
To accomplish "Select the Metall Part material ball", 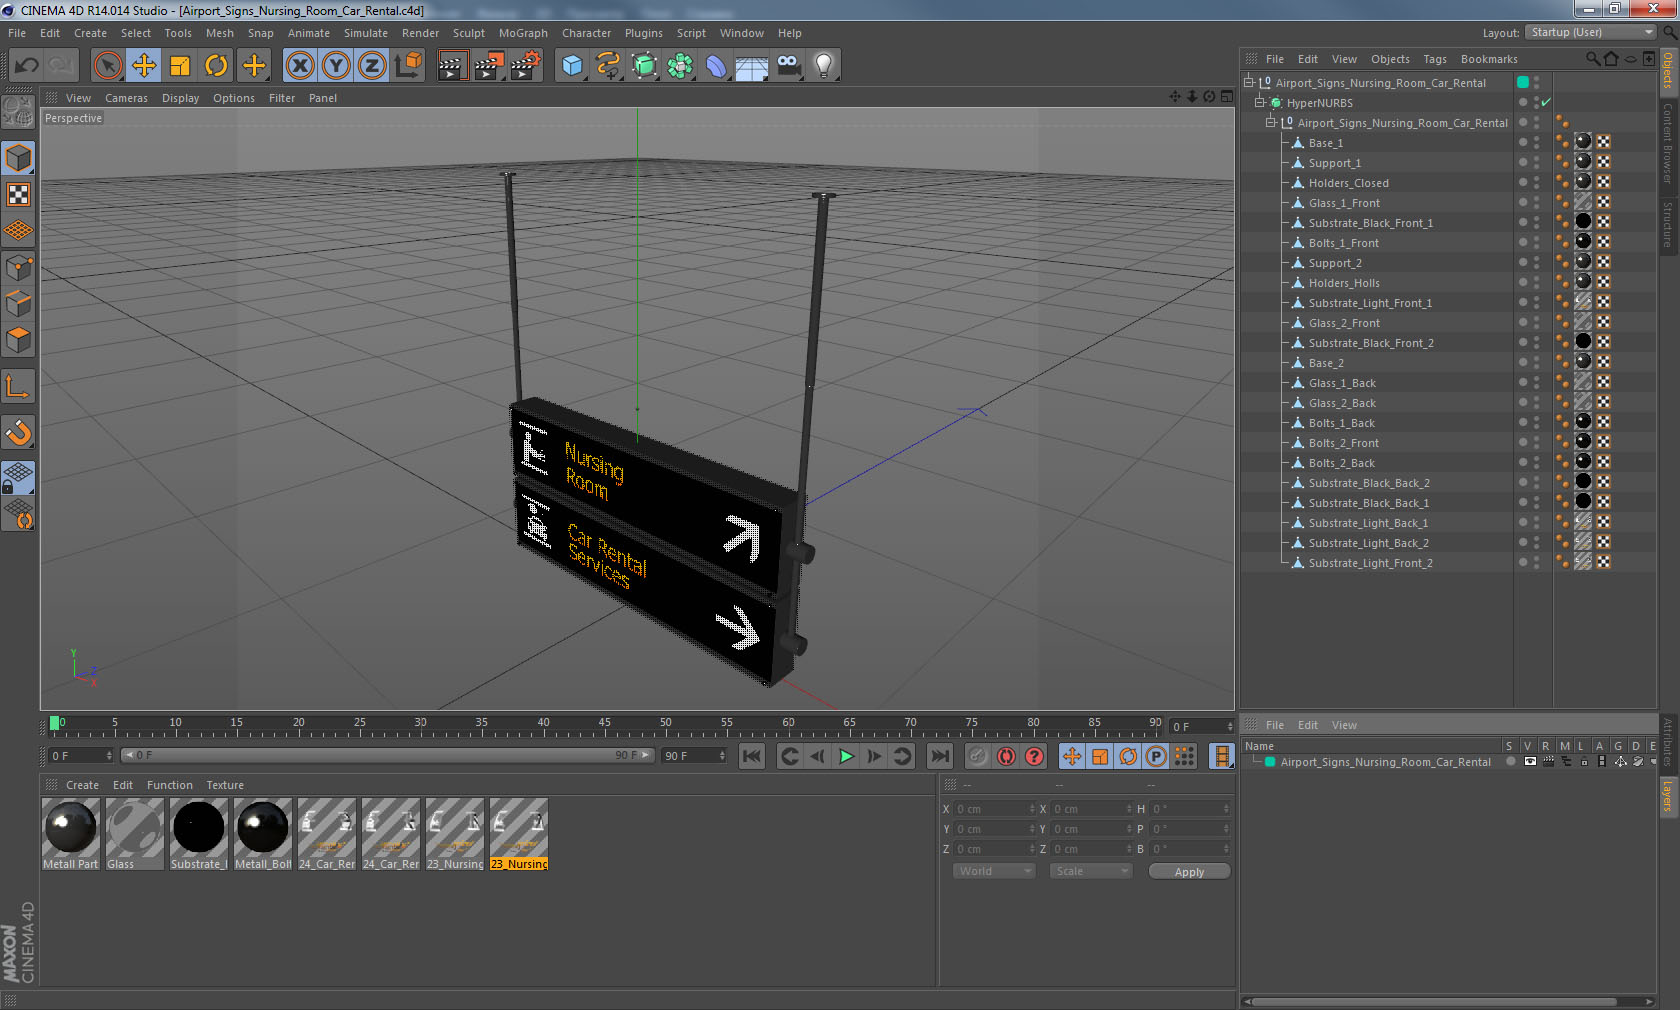I will point(71,834).
